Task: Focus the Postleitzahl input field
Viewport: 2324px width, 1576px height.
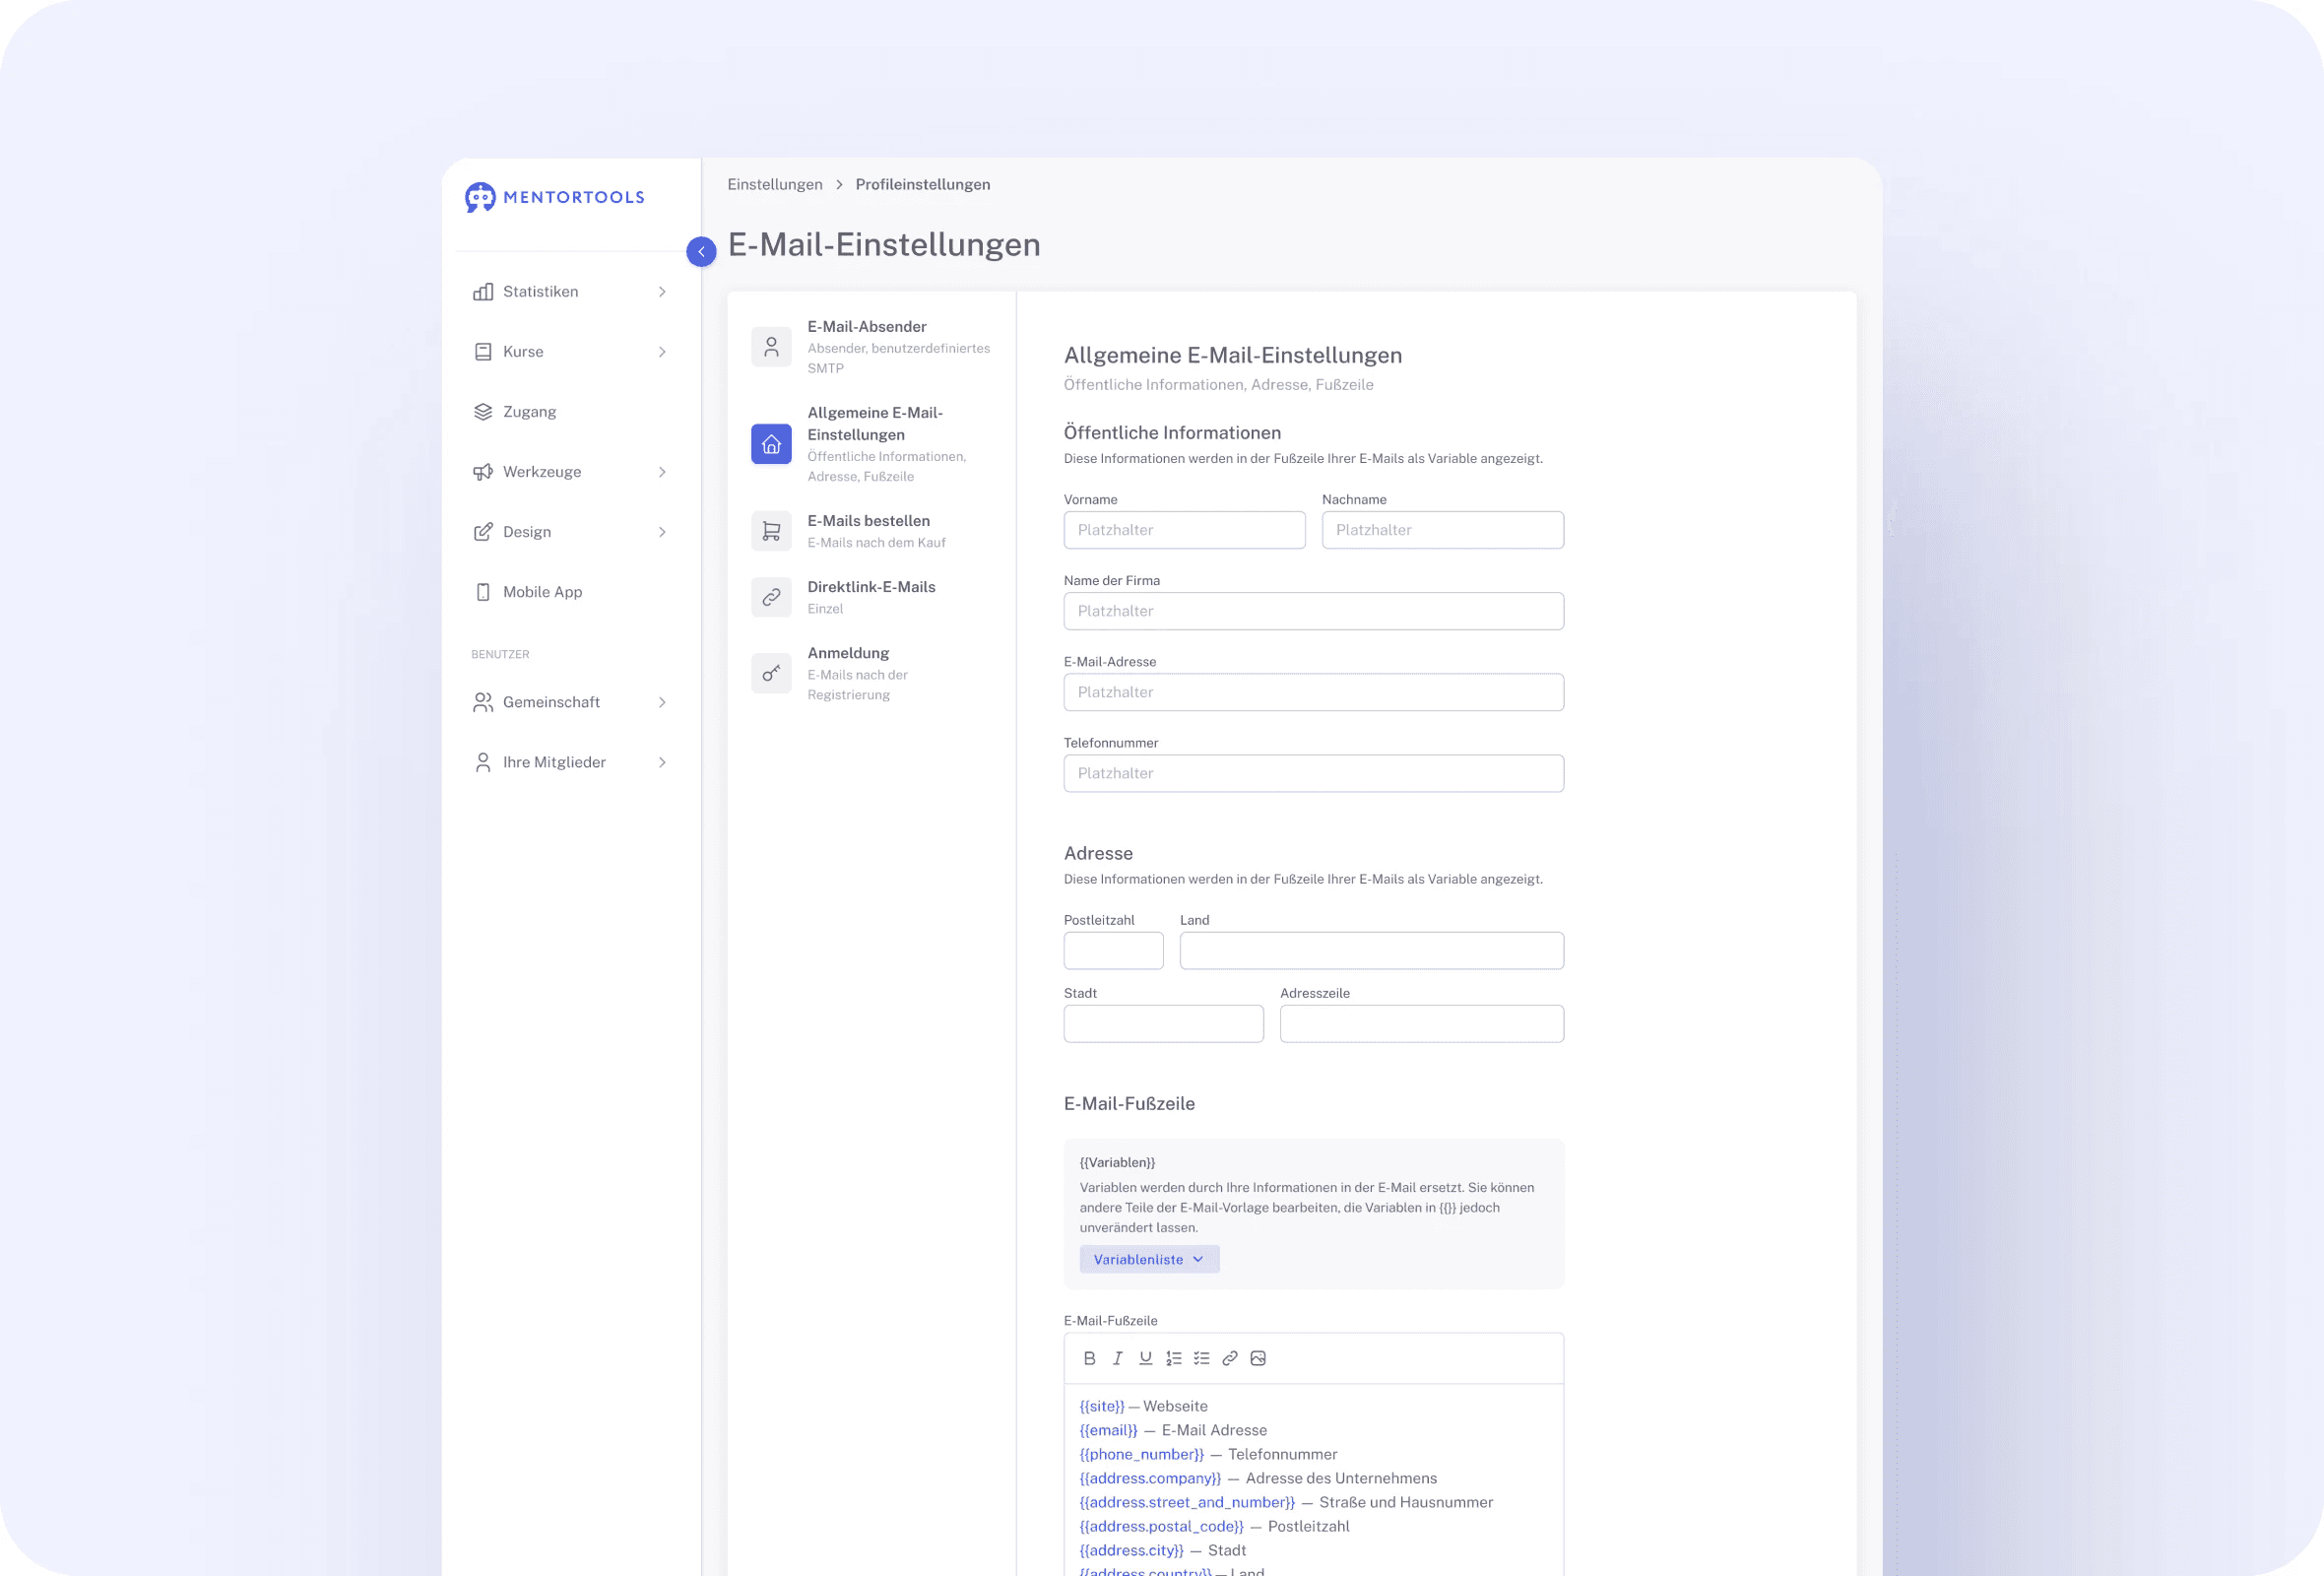Action: pyautogui.click(x=1113, y=951)
